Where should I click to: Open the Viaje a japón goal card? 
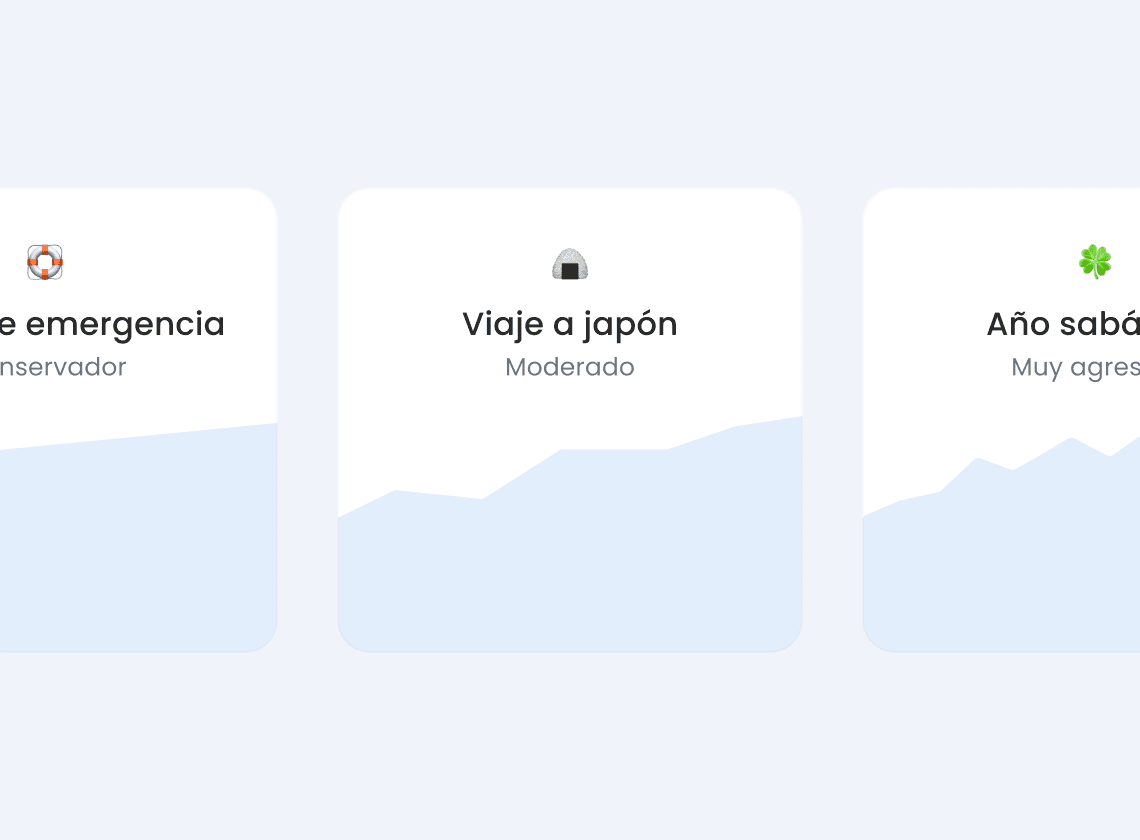570,418
